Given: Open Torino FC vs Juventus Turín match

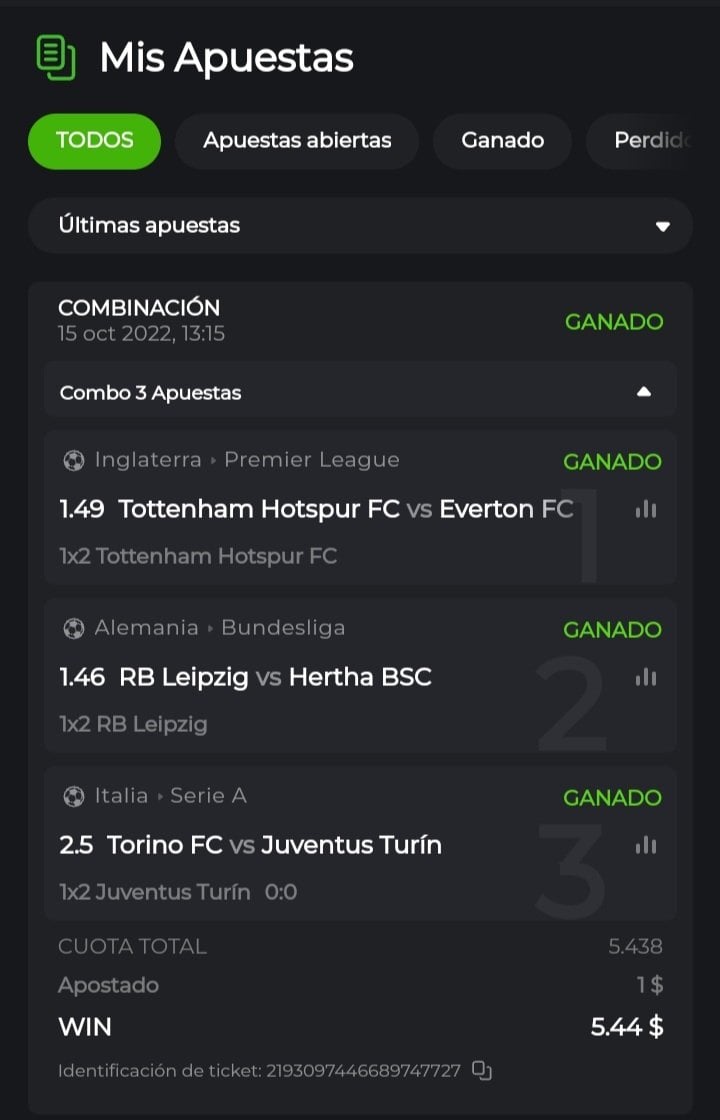Looking at the screenshot, I should coord(274,845).
